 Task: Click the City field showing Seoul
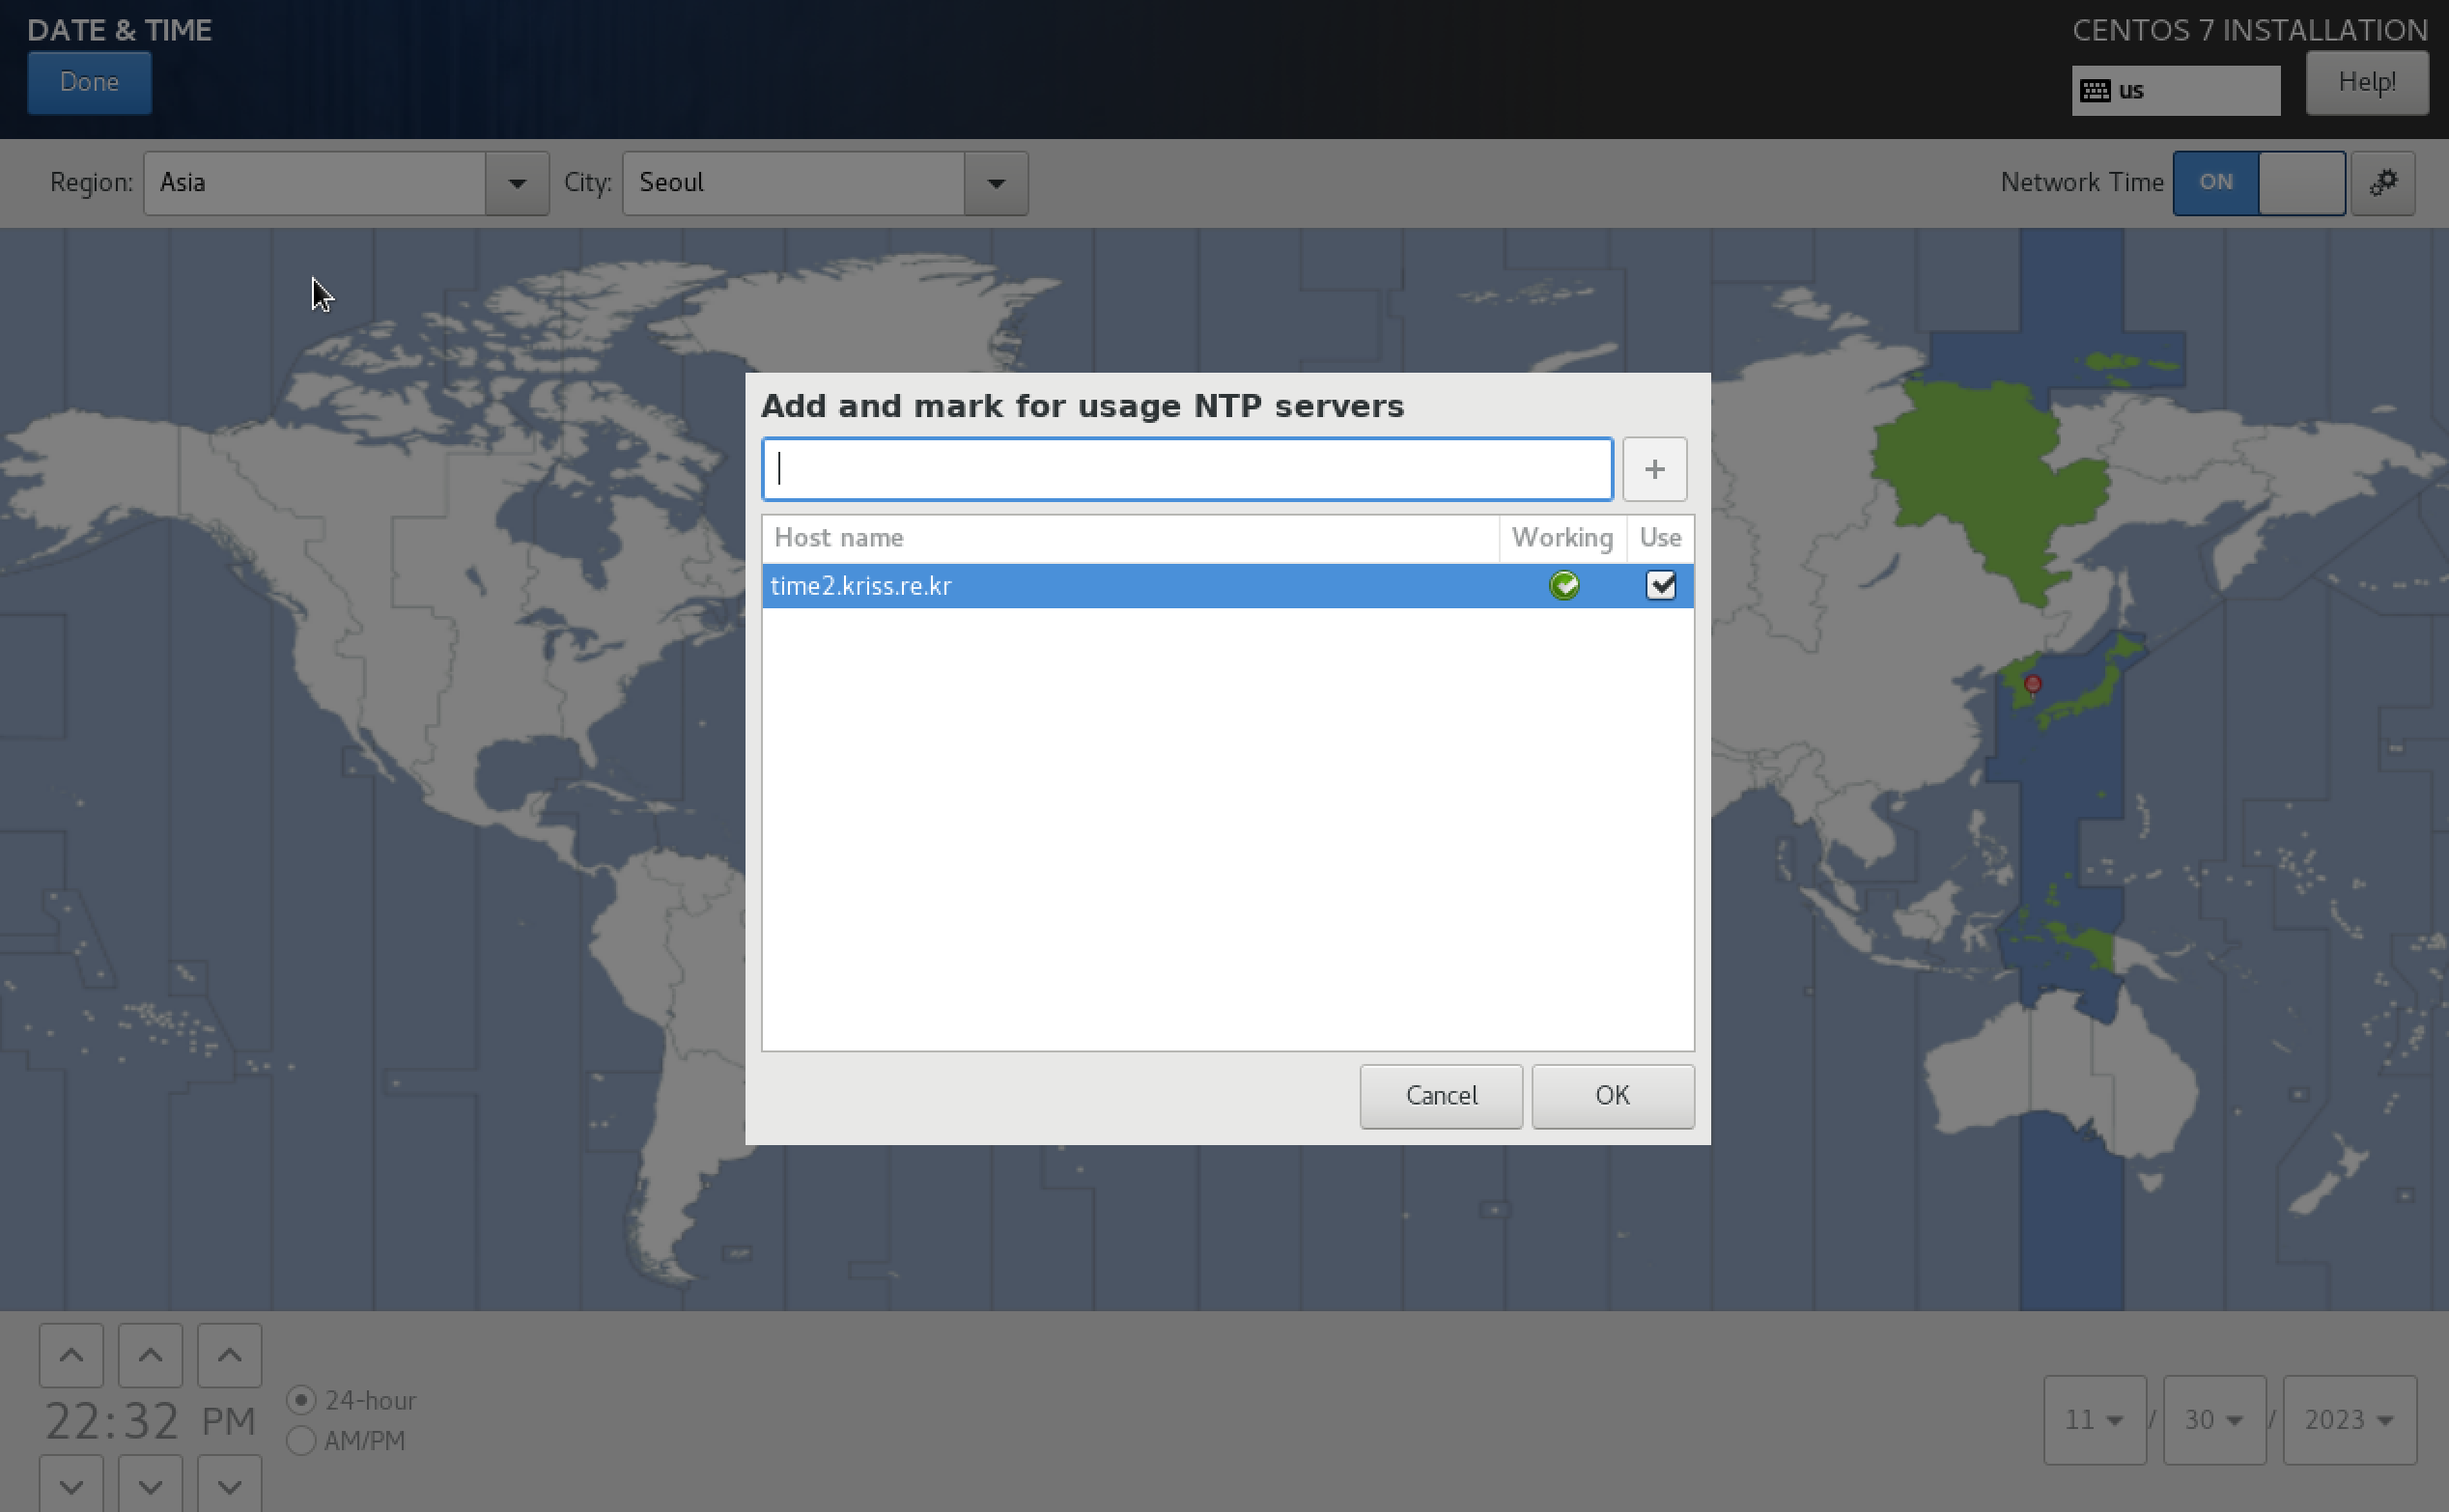tap(794, 183)
